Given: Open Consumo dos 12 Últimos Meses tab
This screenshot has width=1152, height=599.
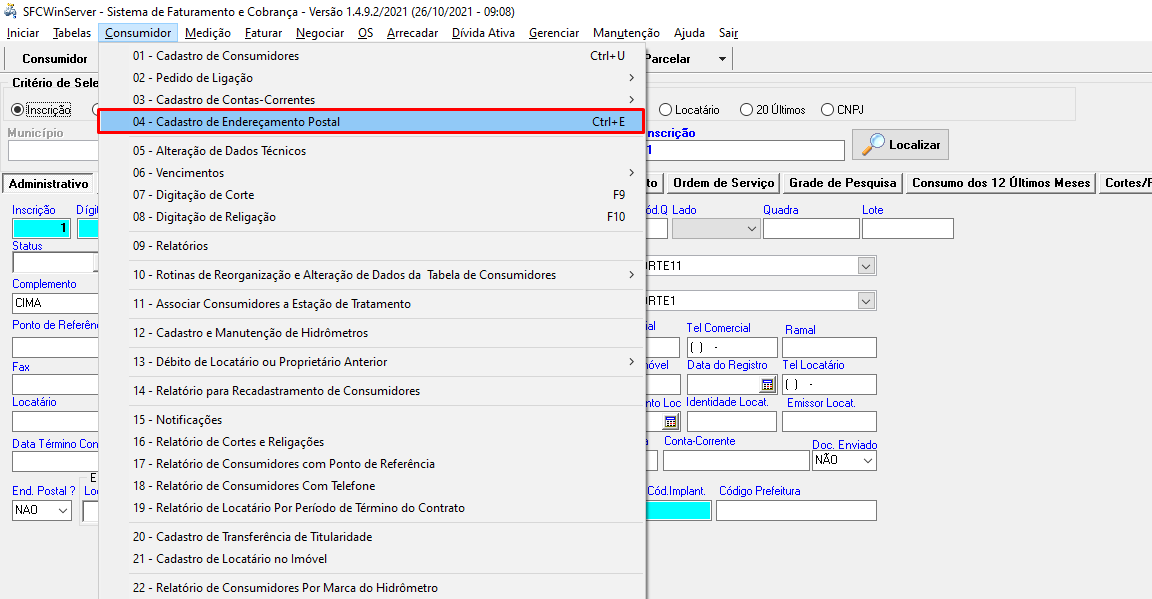Looking at the screenshot, I should coord(1000,183).
